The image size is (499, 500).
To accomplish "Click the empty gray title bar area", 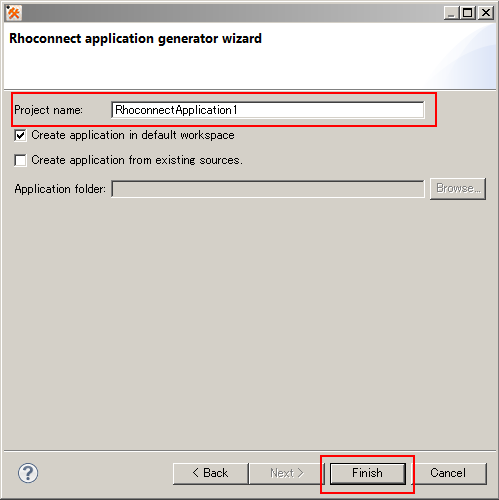I will [x=233, y=13].
